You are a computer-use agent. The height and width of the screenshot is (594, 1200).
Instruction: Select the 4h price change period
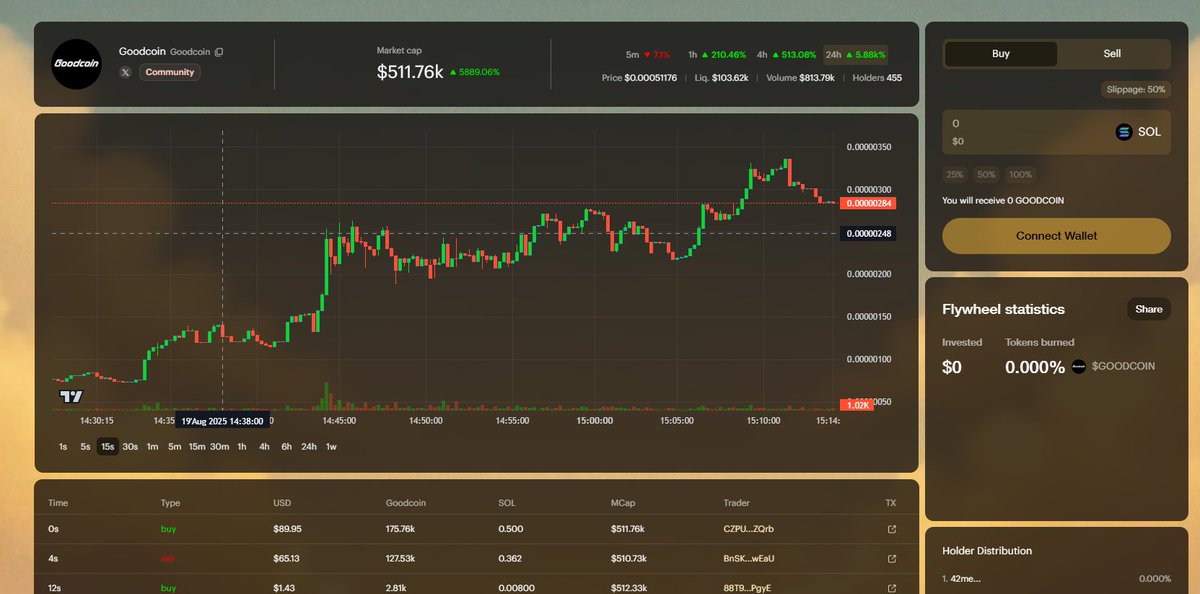pyautogui.click(x=787, y=55)
